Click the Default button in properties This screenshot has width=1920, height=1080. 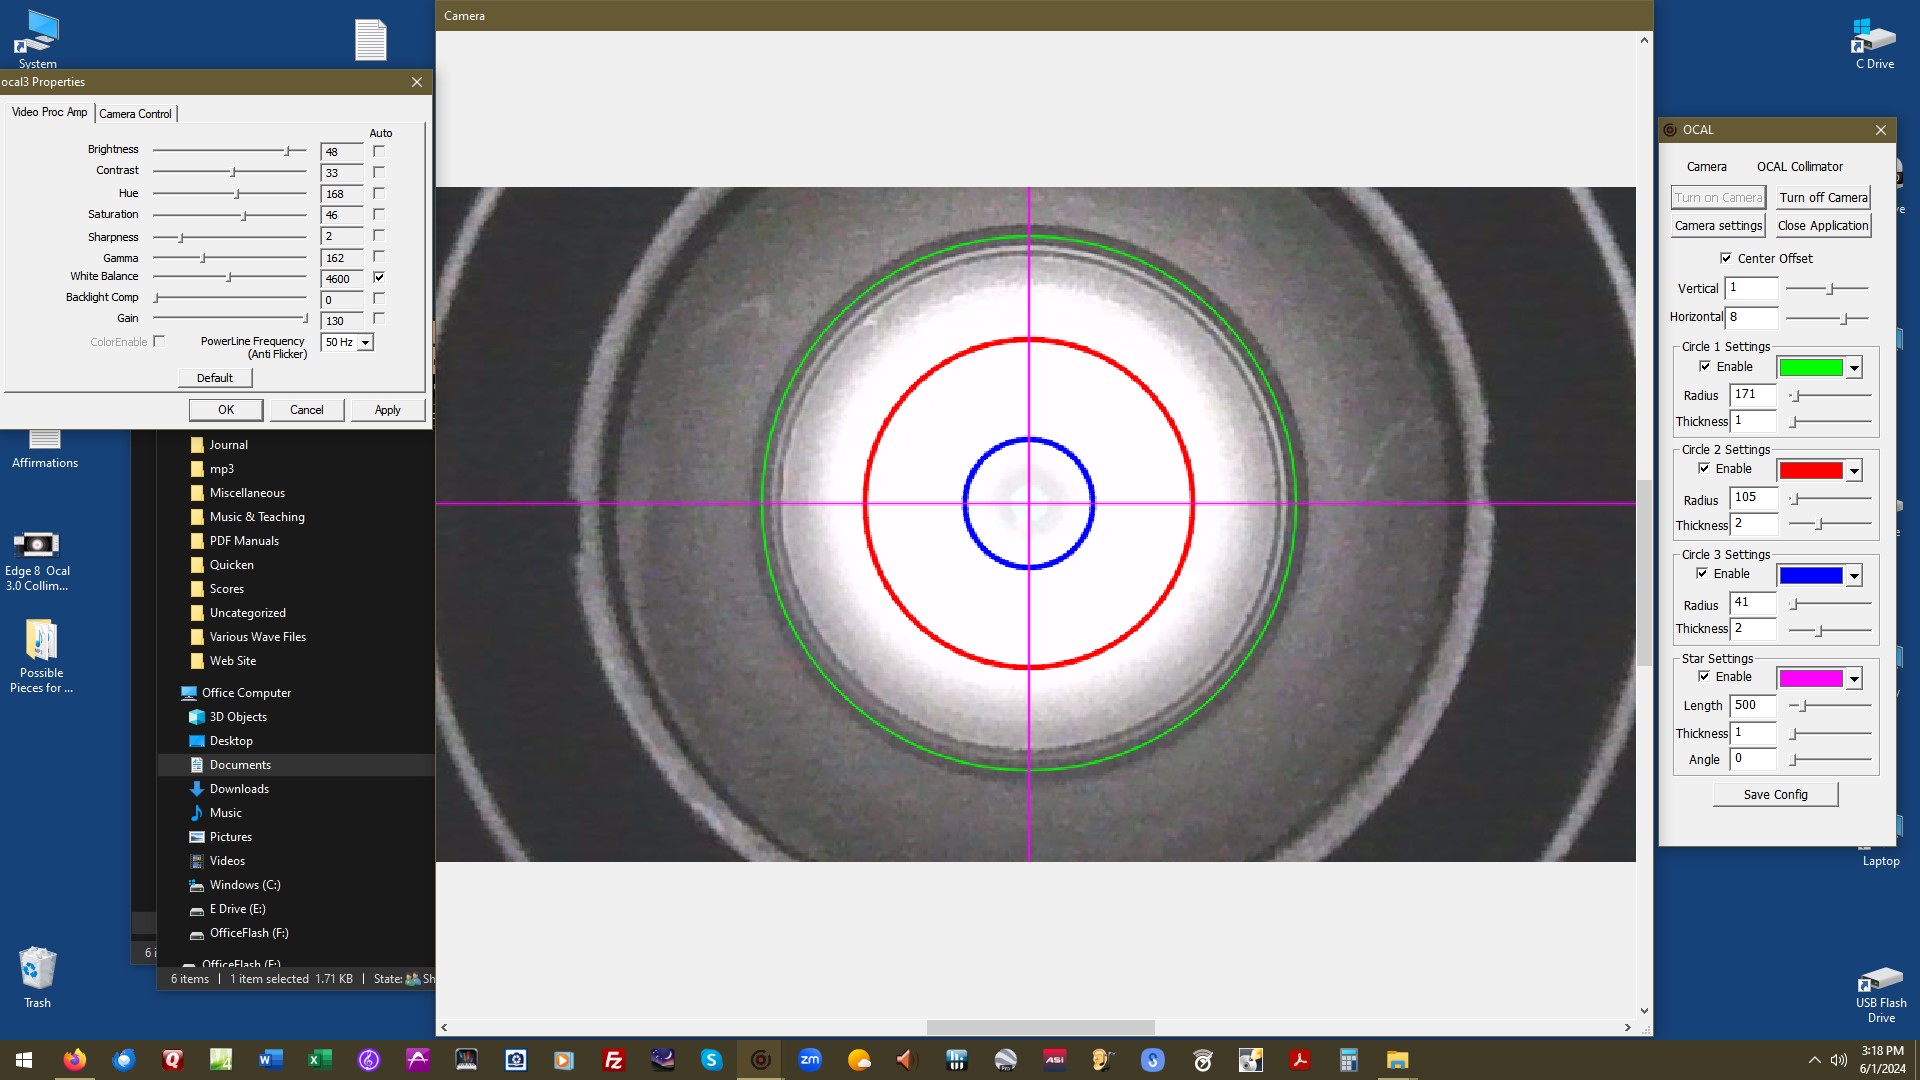[x=214, y=378]
